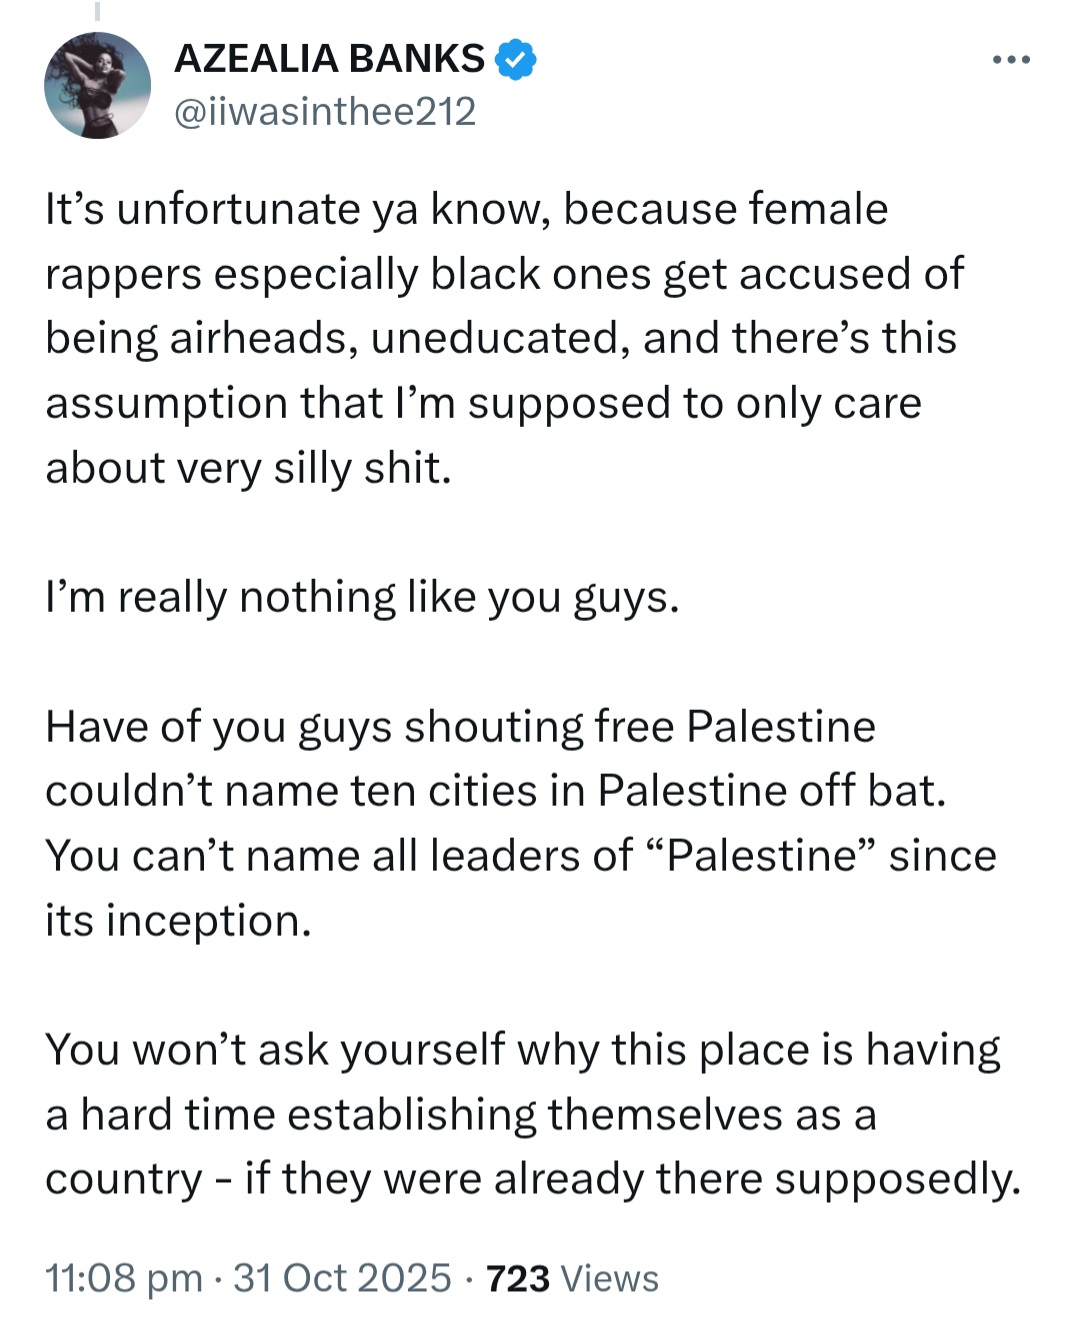Click the line "a hard time establishing themselves"
The image size is (1080, 1323).
[x=461, y=1115]
